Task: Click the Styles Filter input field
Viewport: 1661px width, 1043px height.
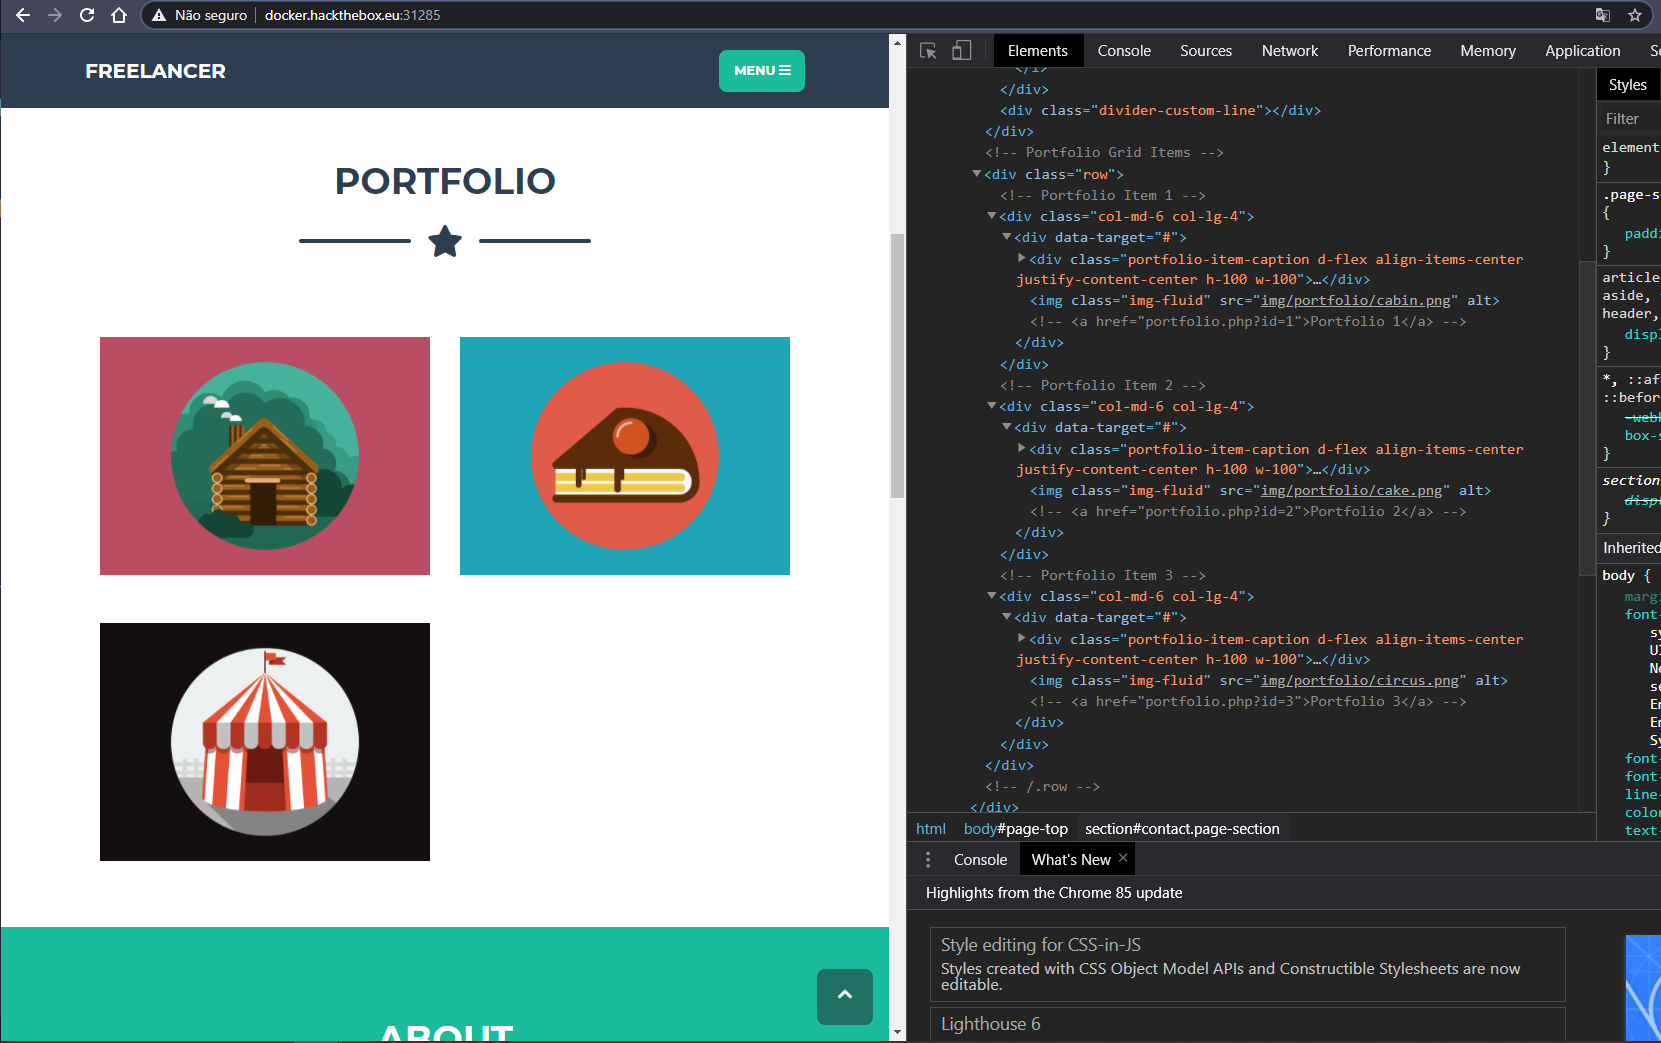Action: point(1629,119)
